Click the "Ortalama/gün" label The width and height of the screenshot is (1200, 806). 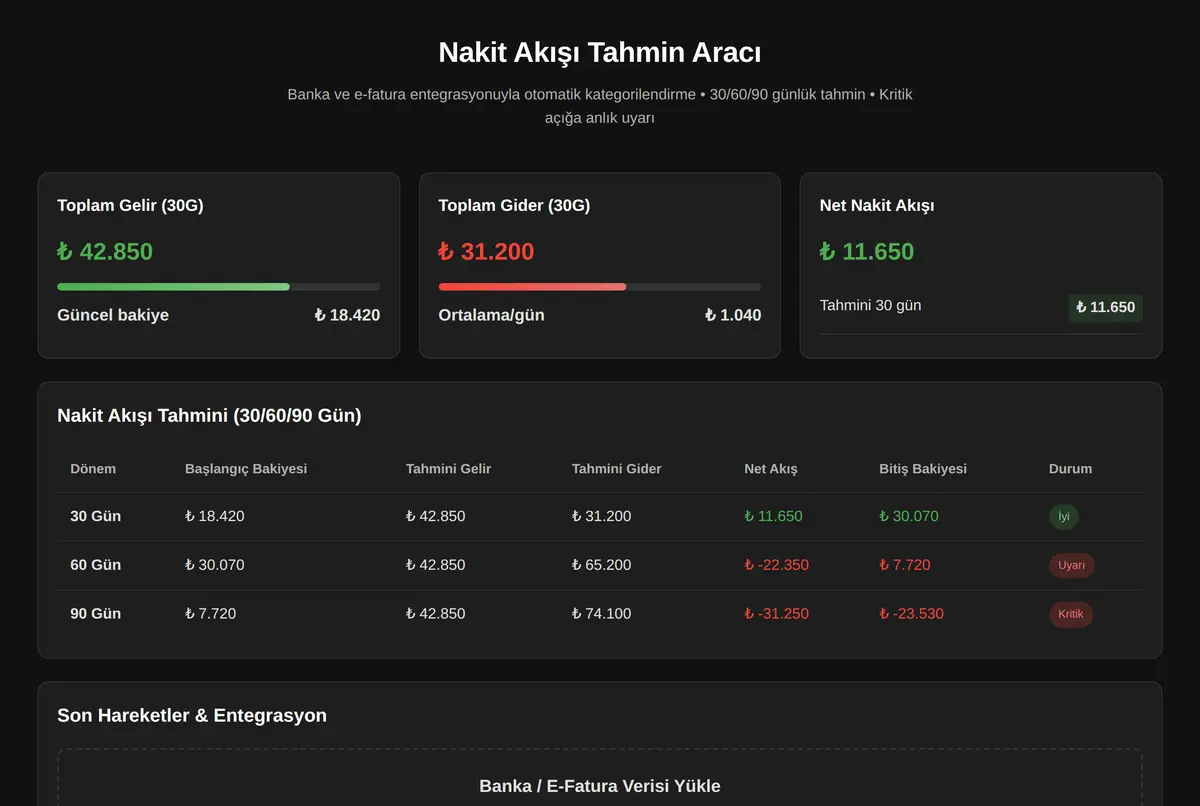pos(491,315)
